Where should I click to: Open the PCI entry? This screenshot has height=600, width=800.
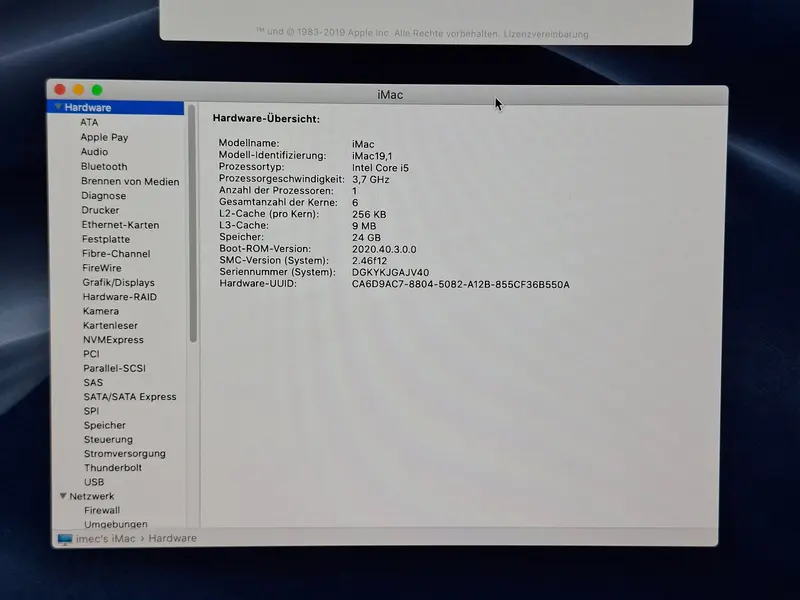click(x=91, y=354)
